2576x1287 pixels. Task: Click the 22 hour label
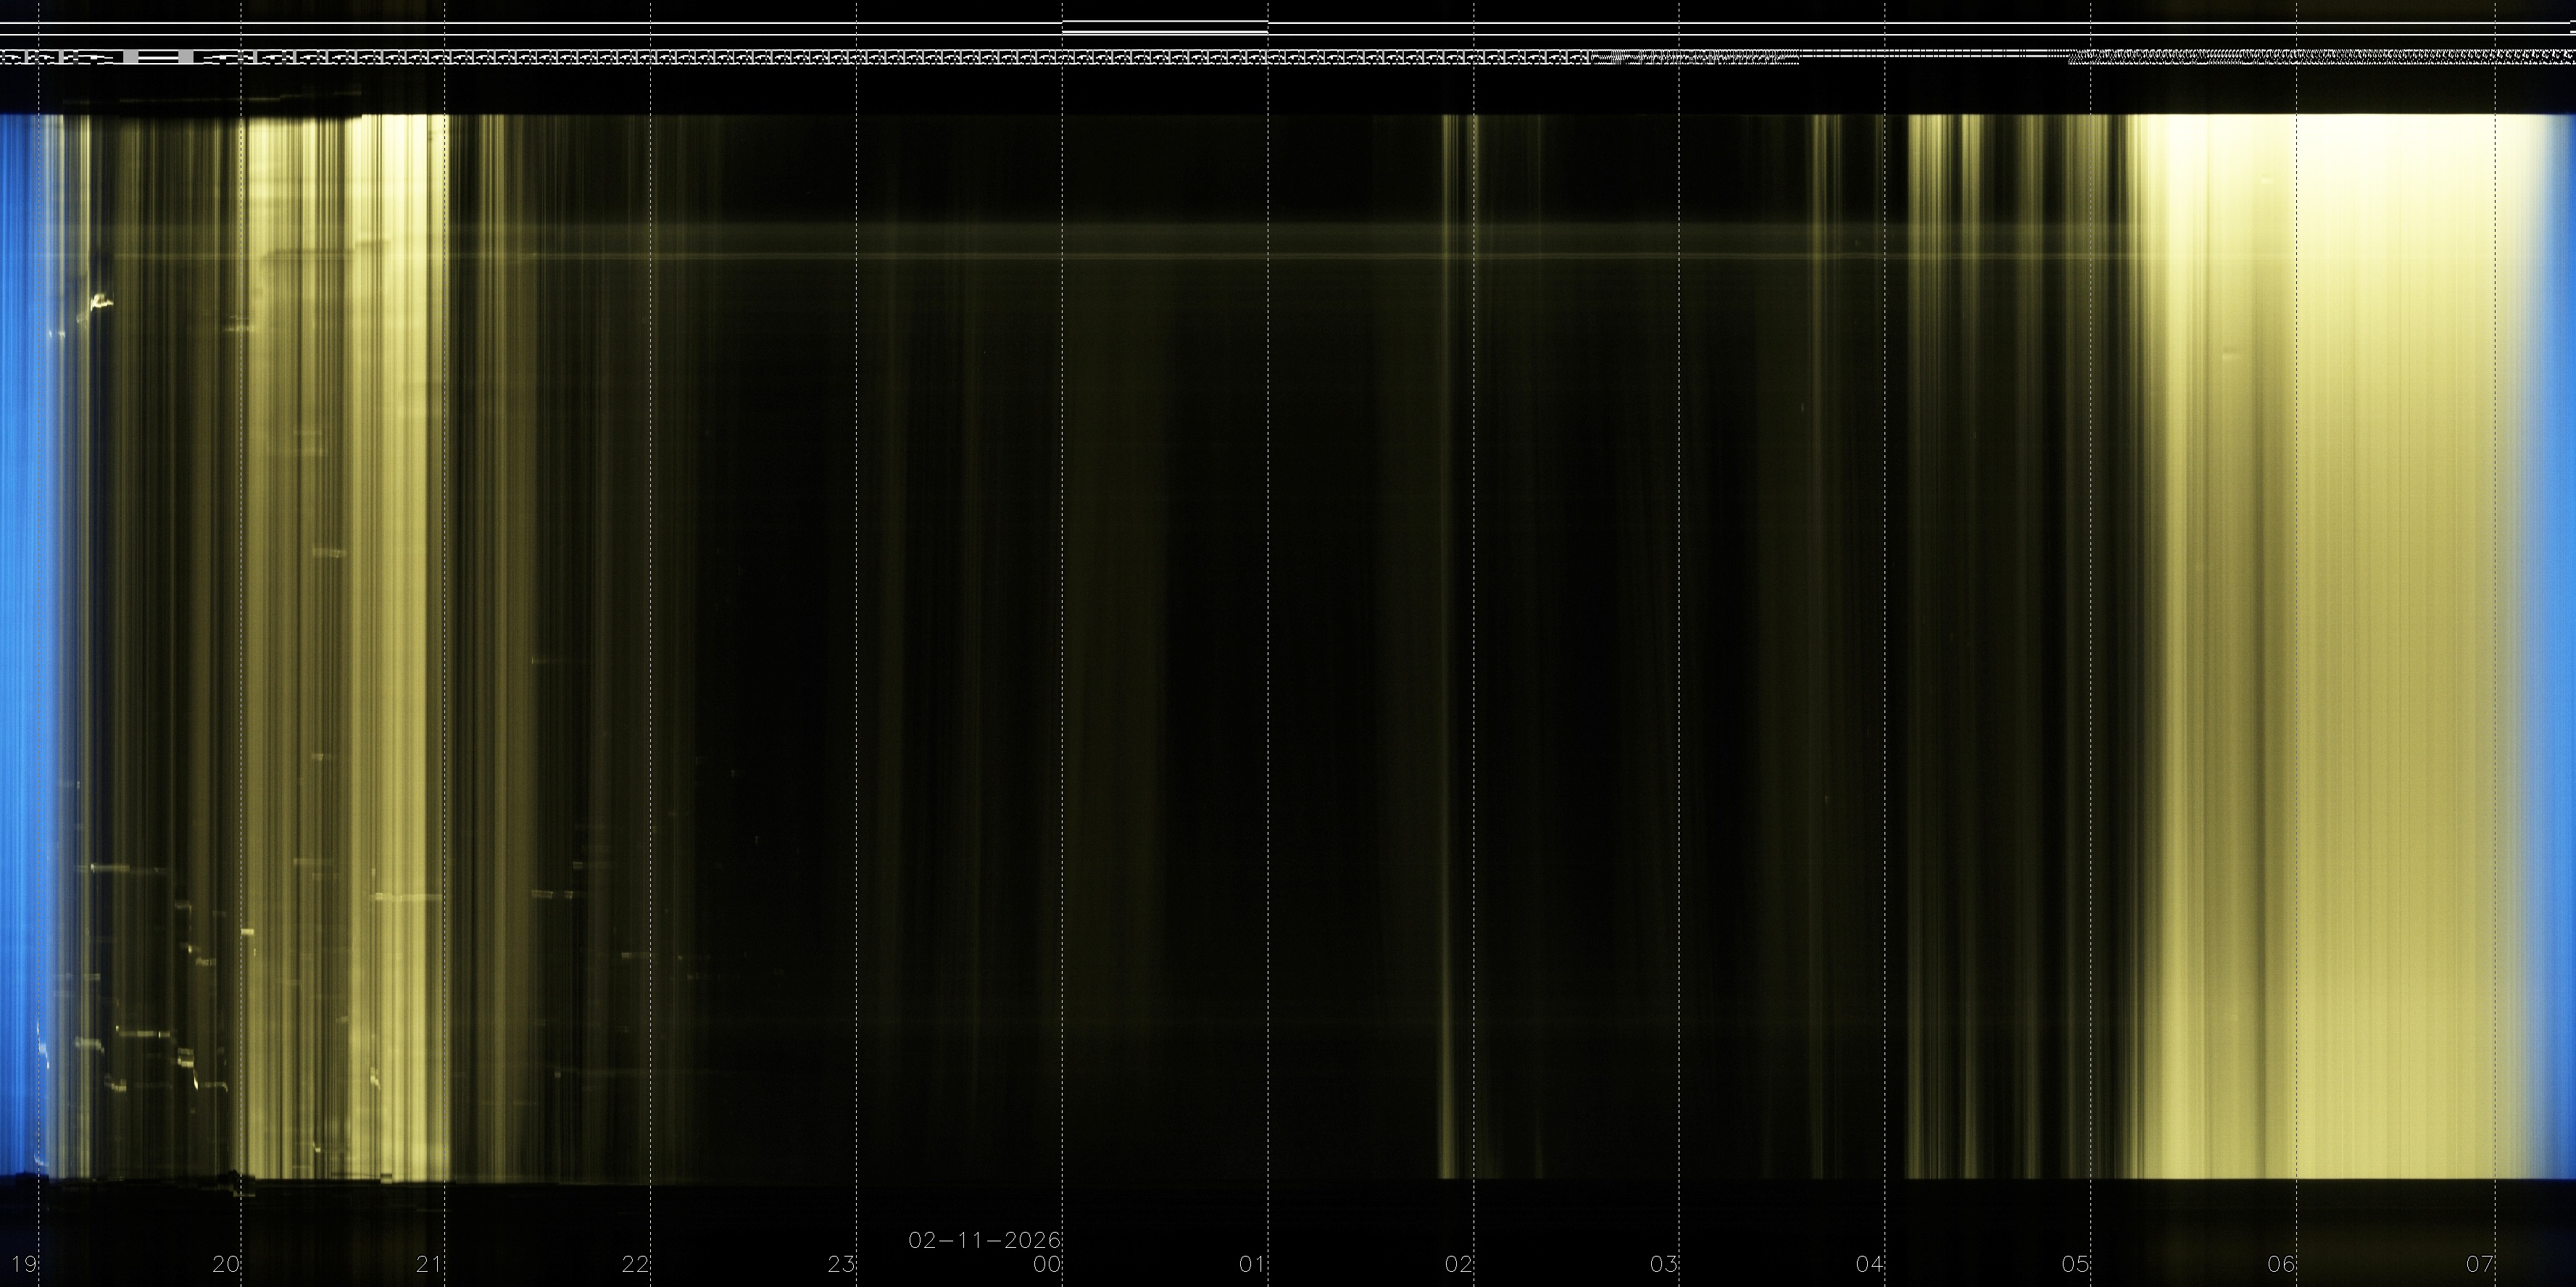pos(635,1264)
